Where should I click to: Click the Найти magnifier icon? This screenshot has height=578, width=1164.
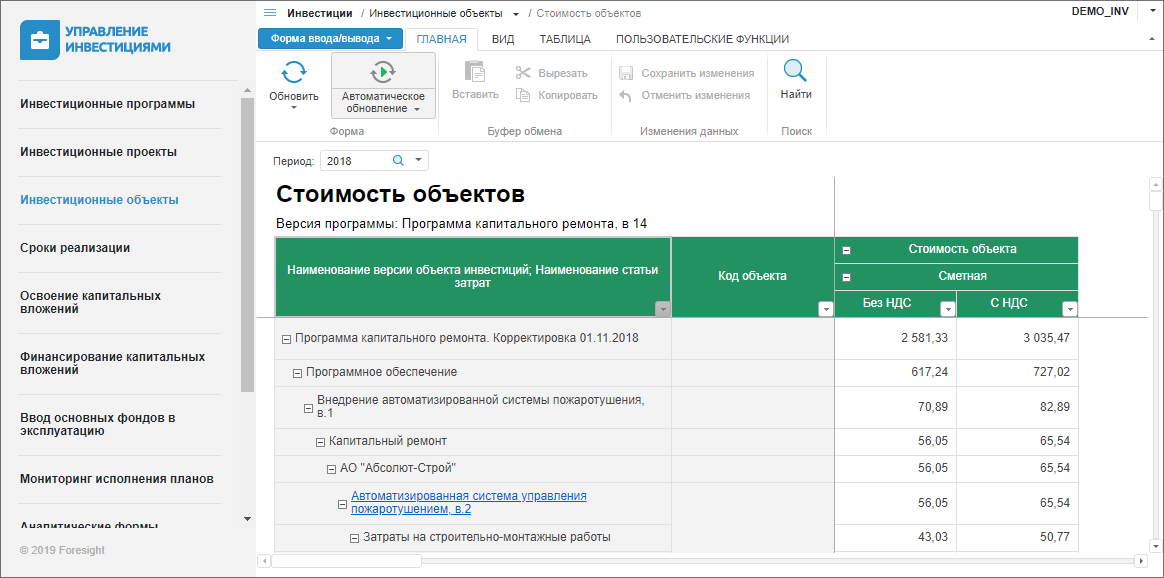(795, 71)
